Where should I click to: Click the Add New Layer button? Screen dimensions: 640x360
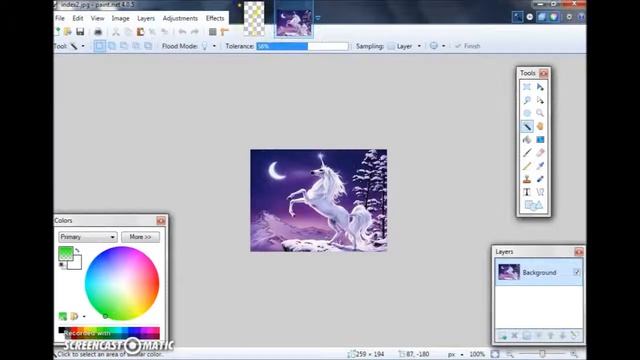pos(502,336)
